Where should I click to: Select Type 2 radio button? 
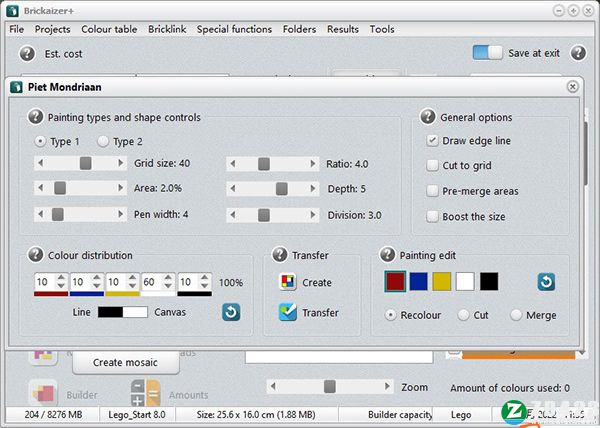click(103, 142)
